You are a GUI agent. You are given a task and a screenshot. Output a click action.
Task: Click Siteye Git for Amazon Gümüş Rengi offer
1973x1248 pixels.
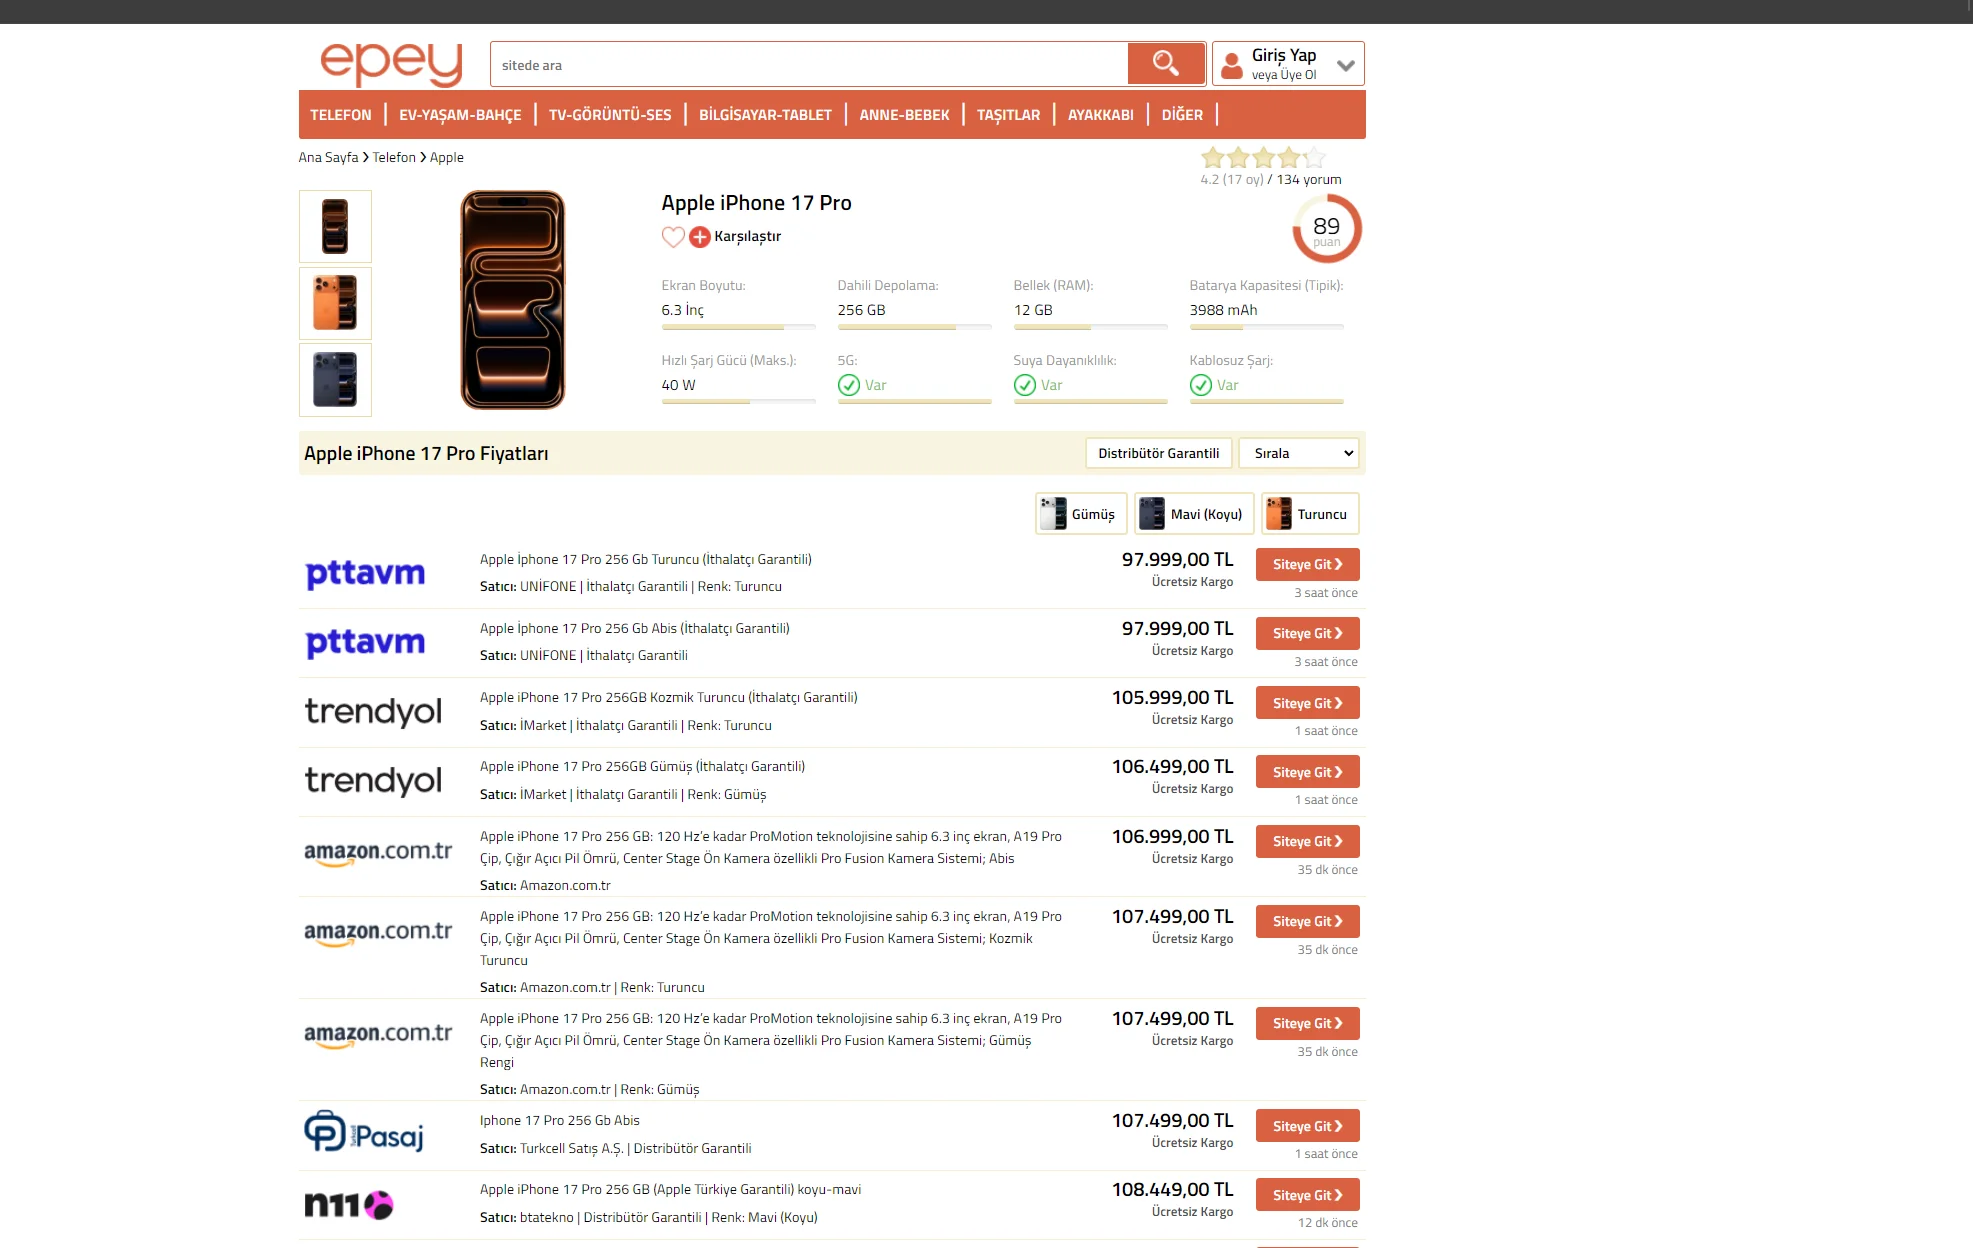(x=1308, y=1023)
